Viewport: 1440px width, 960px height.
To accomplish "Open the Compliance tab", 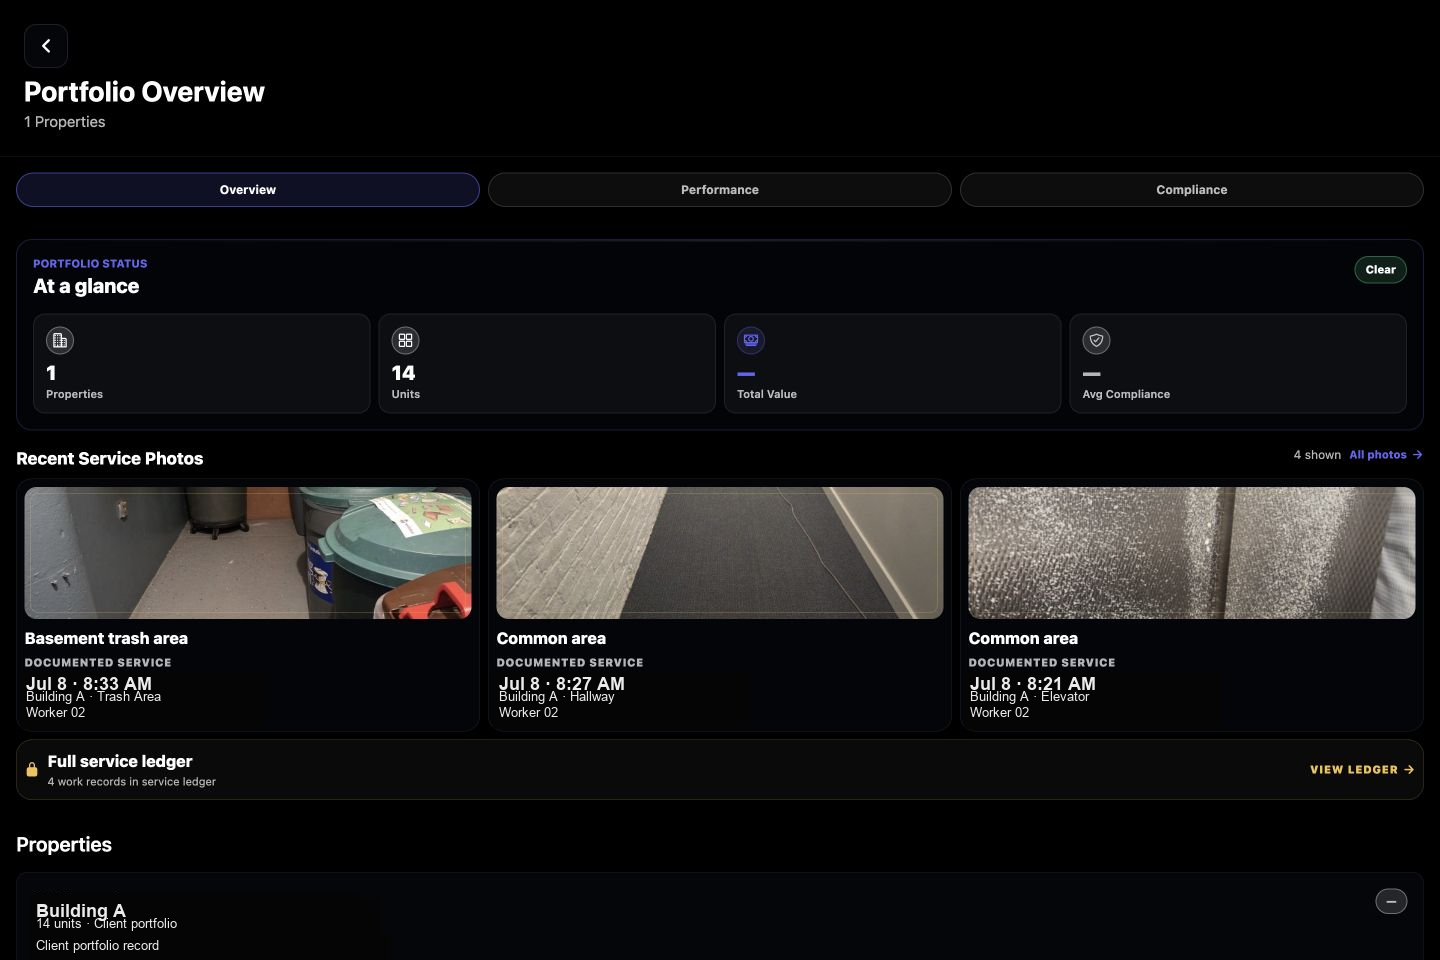I will (x=1192, y=190).
